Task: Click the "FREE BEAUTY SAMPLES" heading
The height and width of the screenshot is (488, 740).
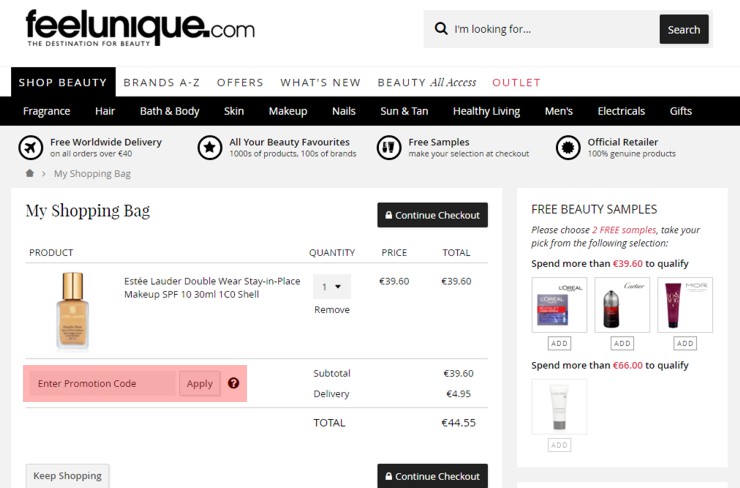Action: click(594, 209)
